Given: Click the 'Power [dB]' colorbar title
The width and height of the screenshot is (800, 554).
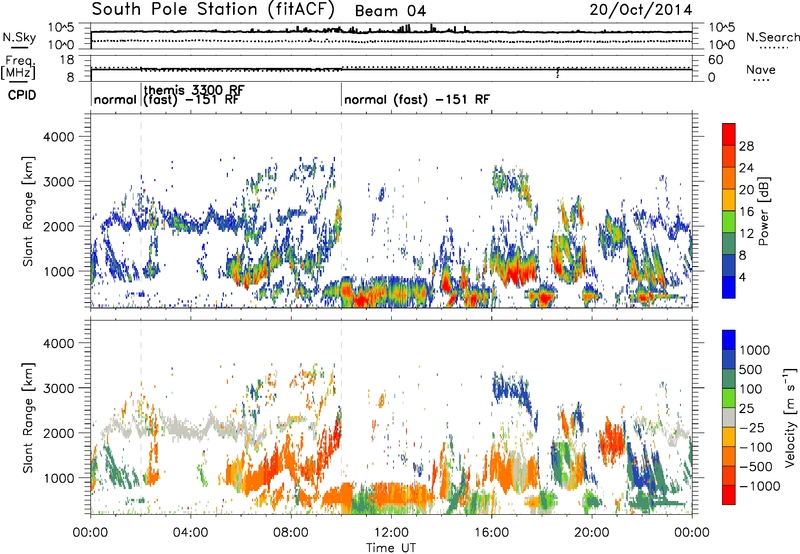Looking at the screenshot, I should click(763, 211).
